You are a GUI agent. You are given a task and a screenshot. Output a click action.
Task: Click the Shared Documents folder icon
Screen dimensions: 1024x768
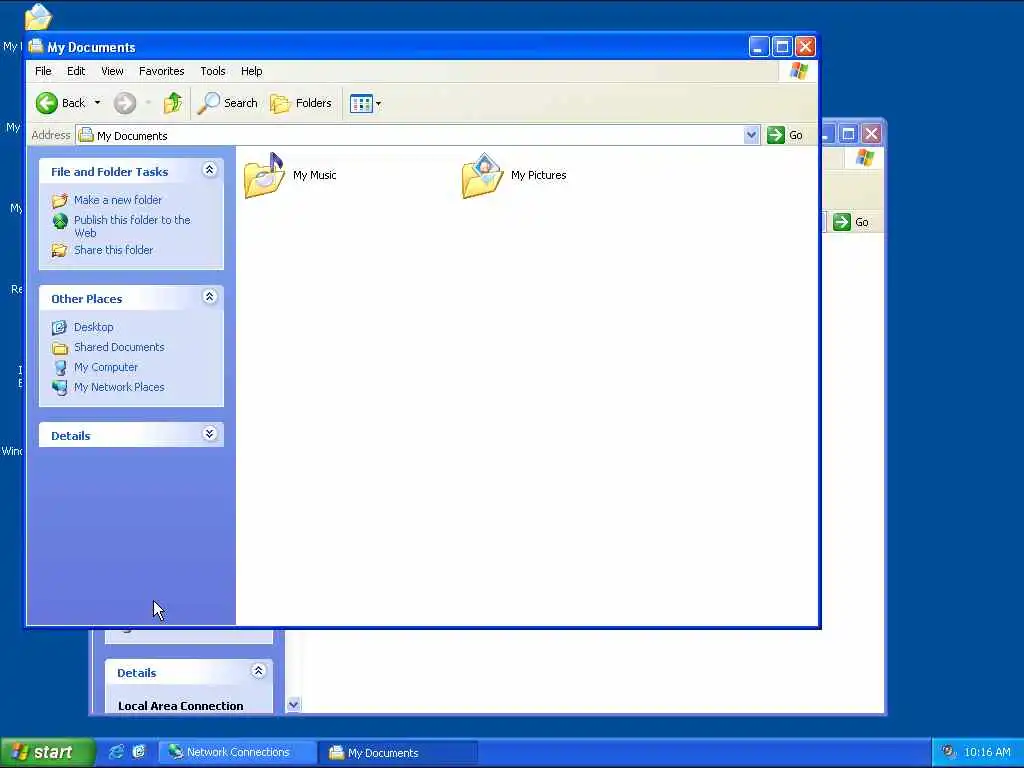[x=59, y=347]
